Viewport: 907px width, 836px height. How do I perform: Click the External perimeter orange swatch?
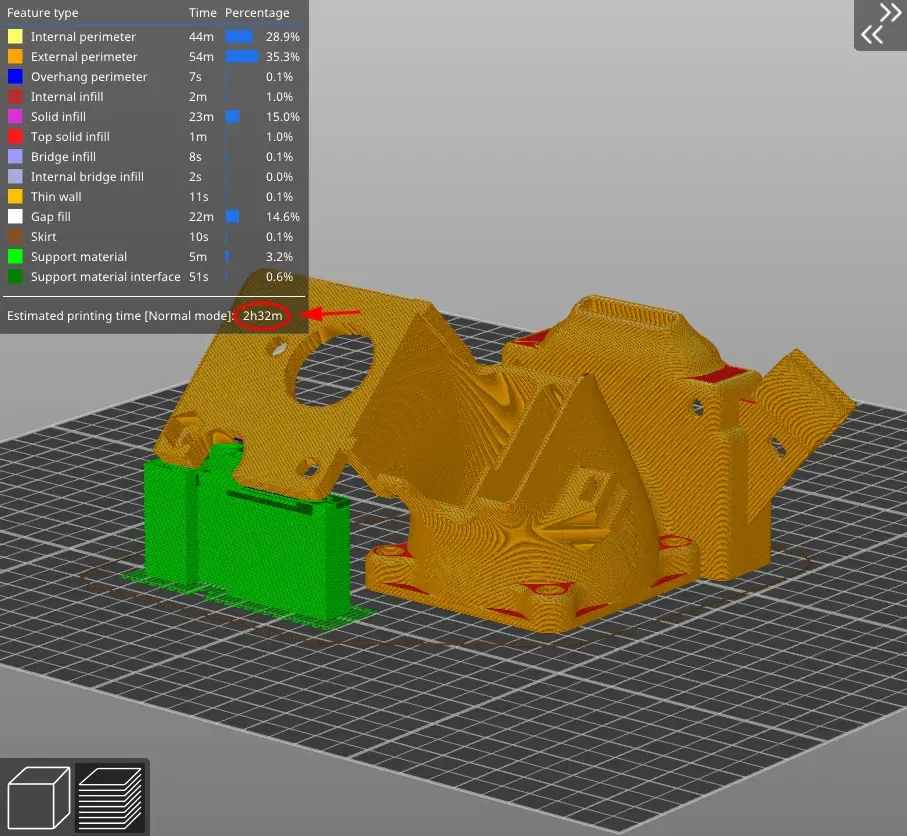coord(15,57)
